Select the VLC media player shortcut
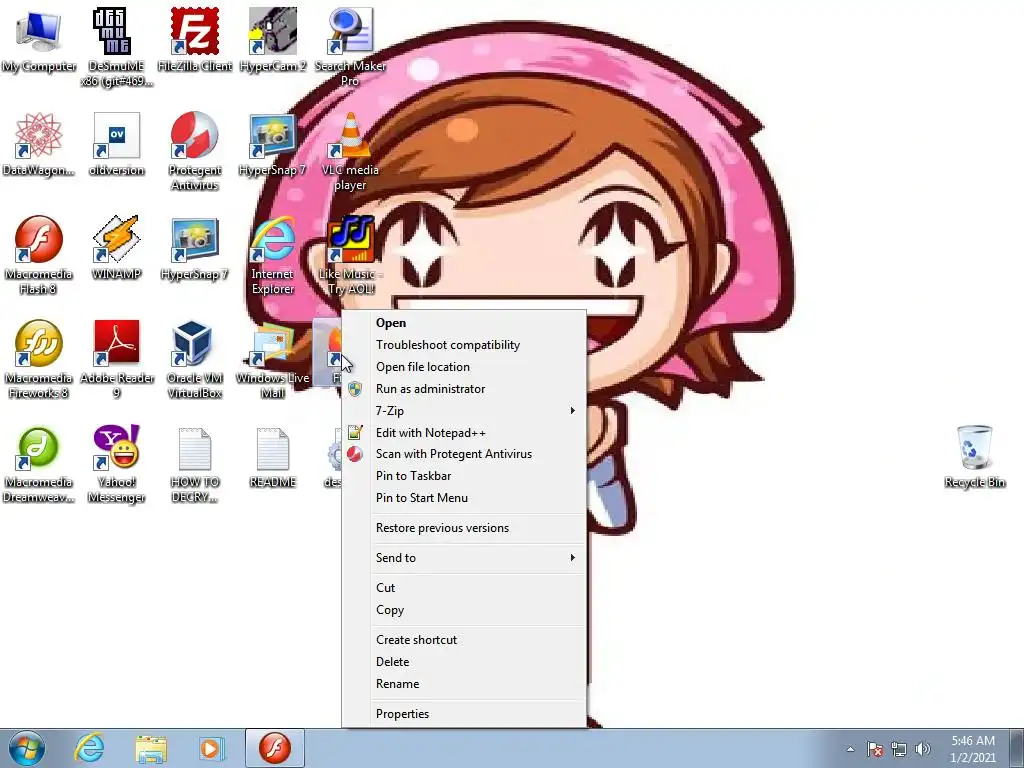This screenshot has height=768, width=1024. tap(350, 152)
